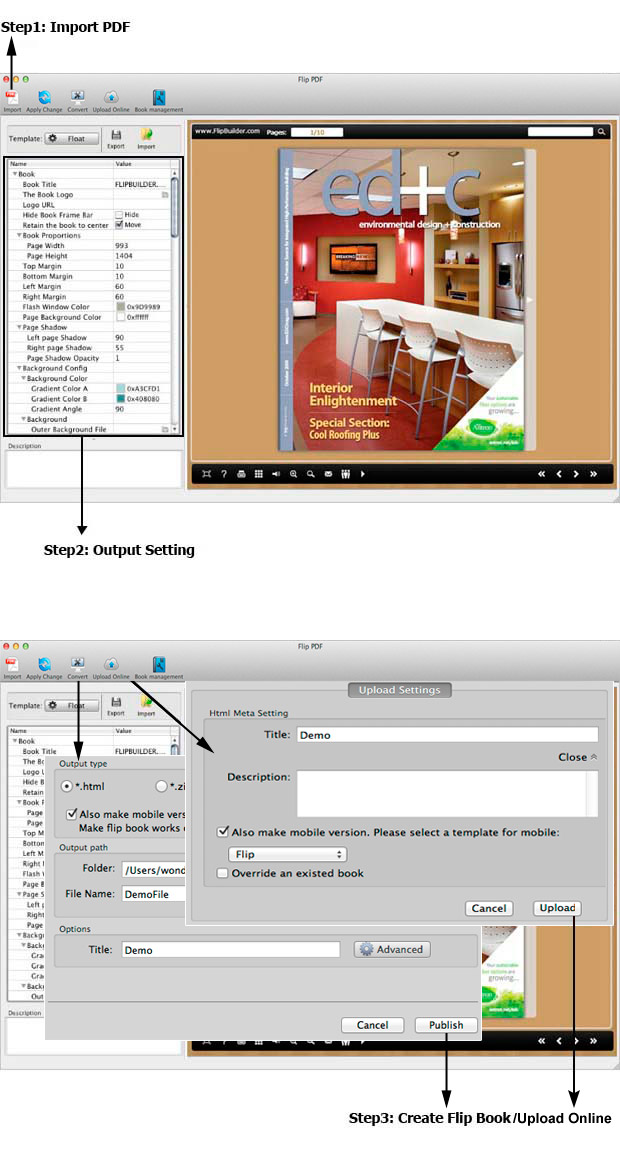Click the print icon in the viewer's bottom toolbar
620x1160 pixels.
[x=241, y=474]
